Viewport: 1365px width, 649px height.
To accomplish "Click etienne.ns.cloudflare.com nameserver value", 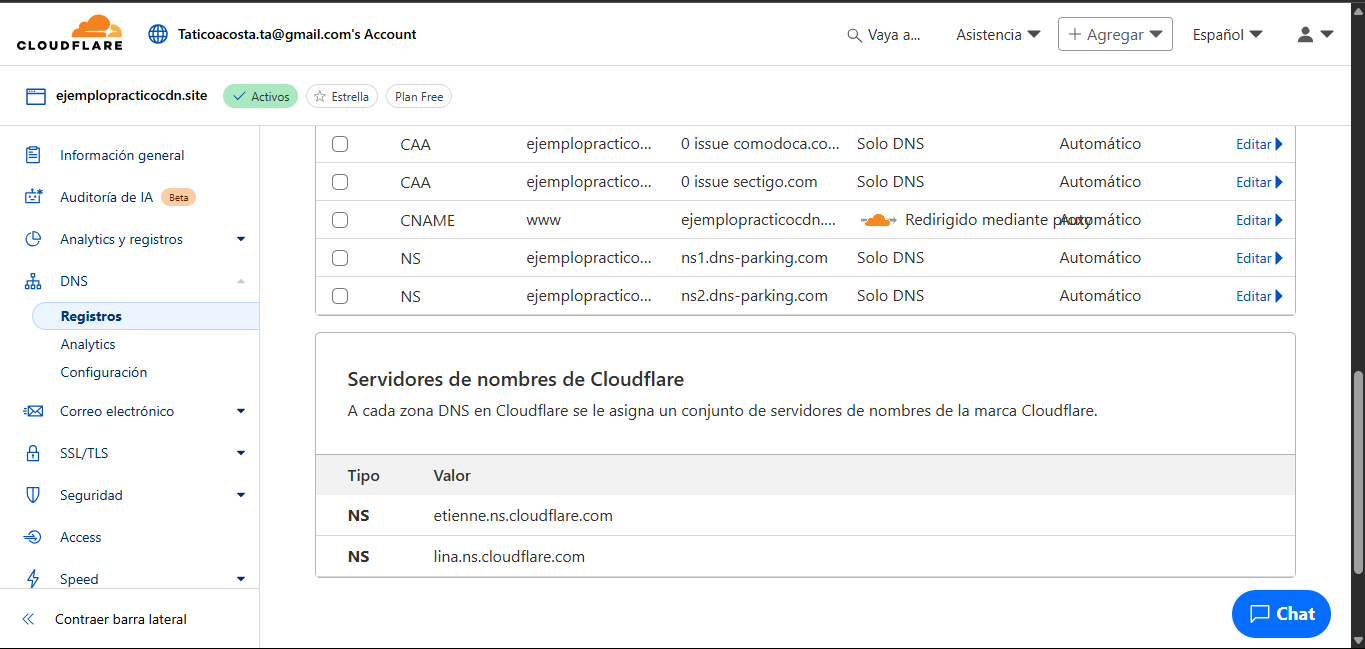I will click(523, 516).
